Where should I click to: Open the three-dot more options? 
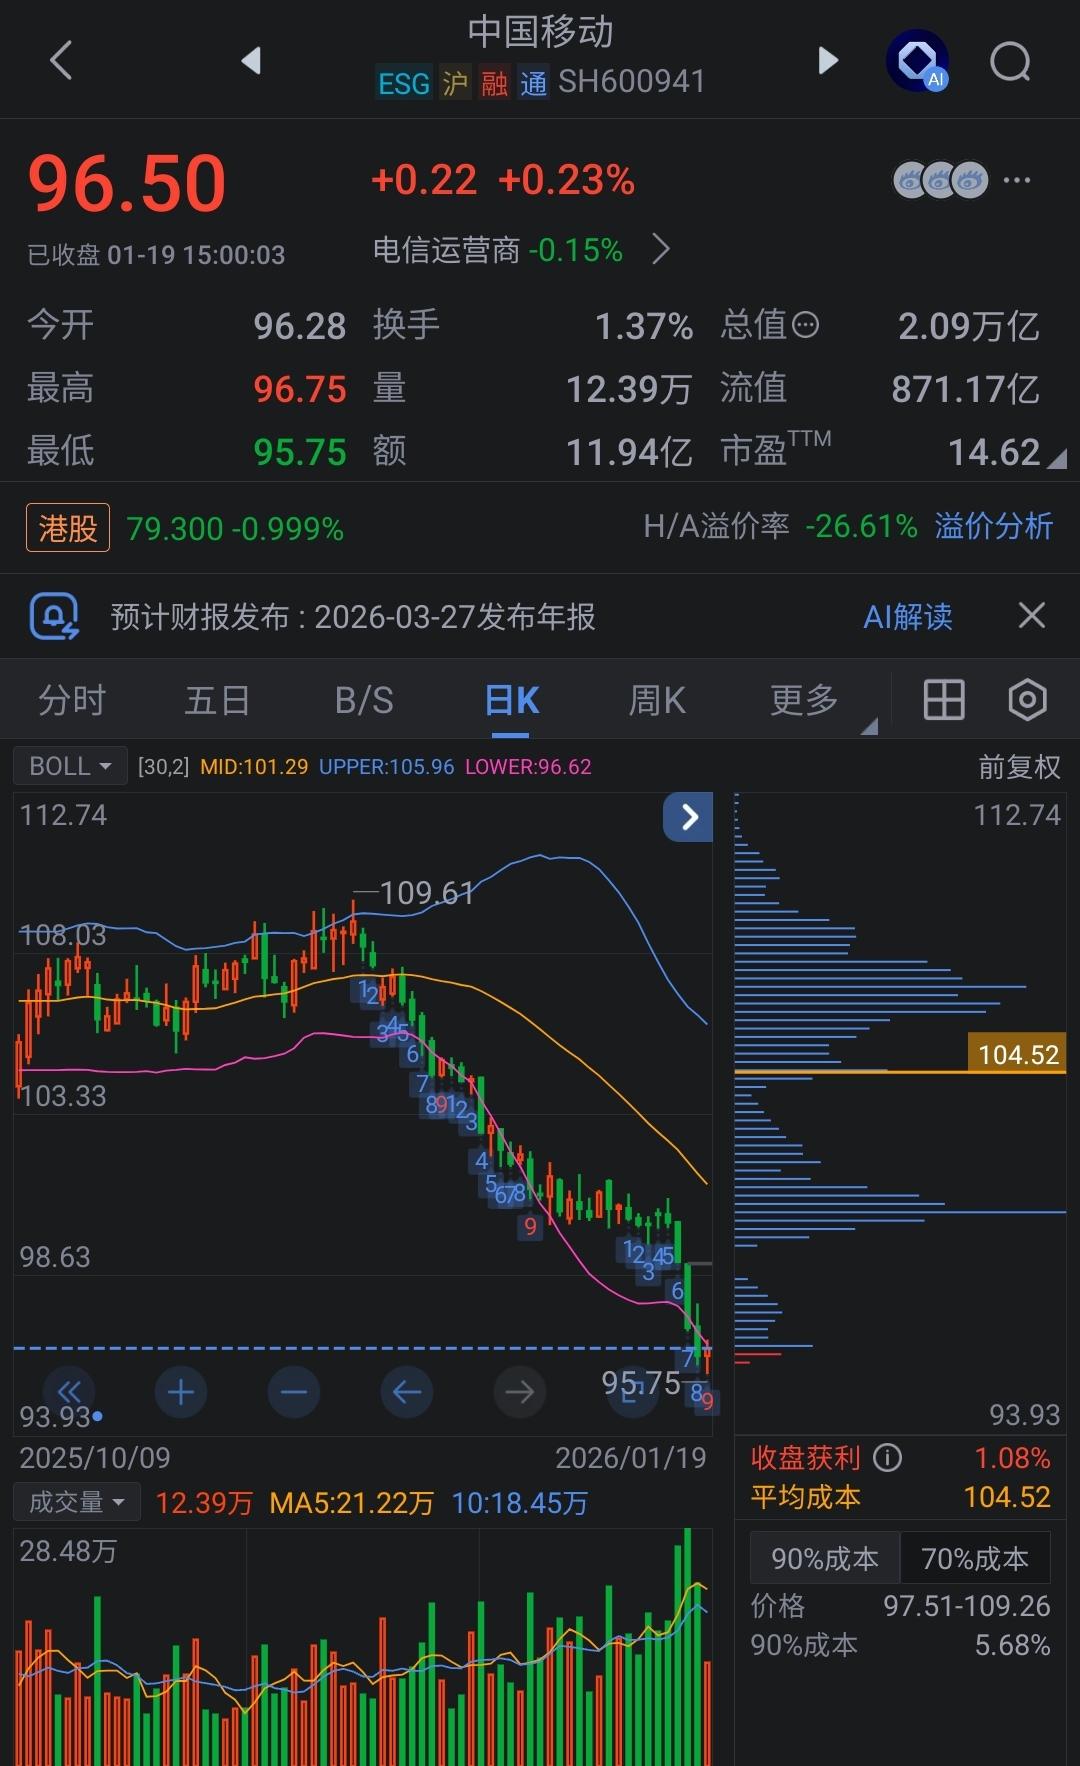[x=1017, y=180]
